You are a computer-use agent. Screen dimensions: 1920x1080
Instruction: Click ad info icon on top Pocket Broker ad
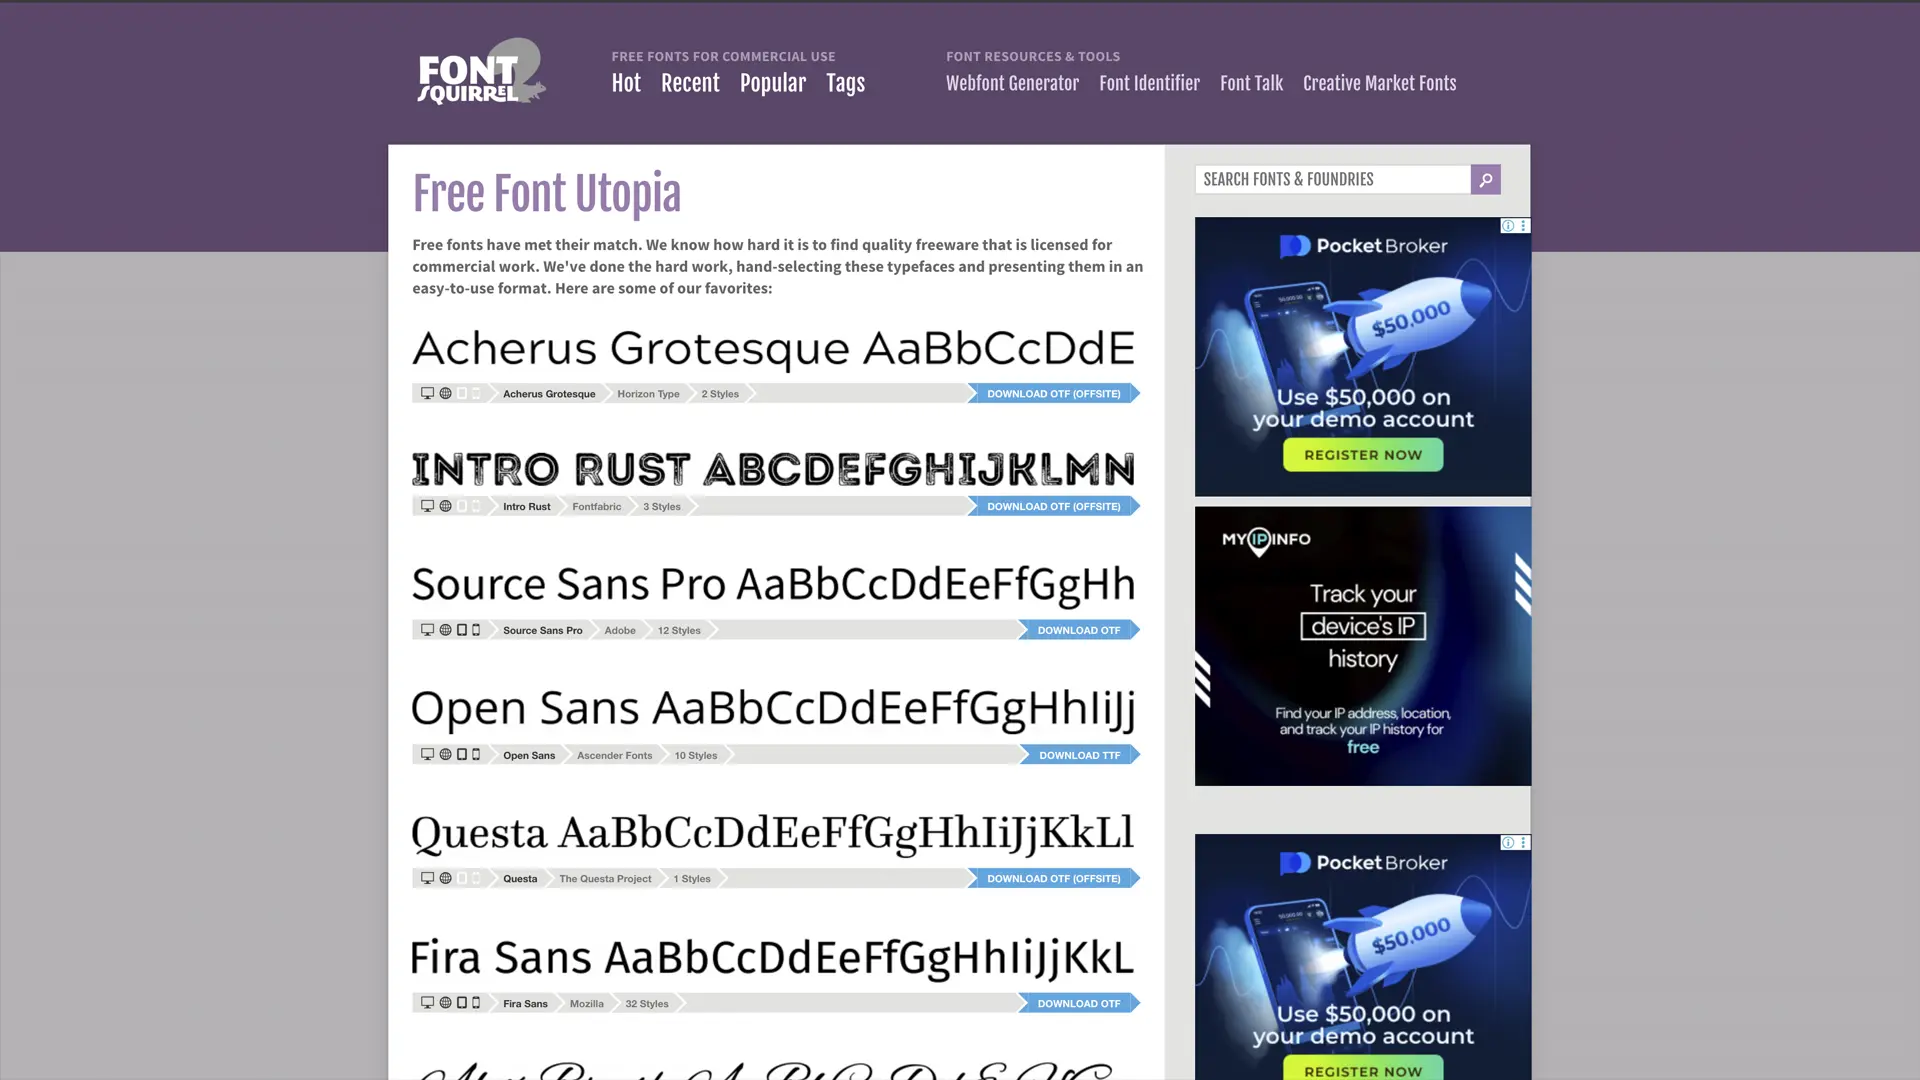coord(1508,226)
